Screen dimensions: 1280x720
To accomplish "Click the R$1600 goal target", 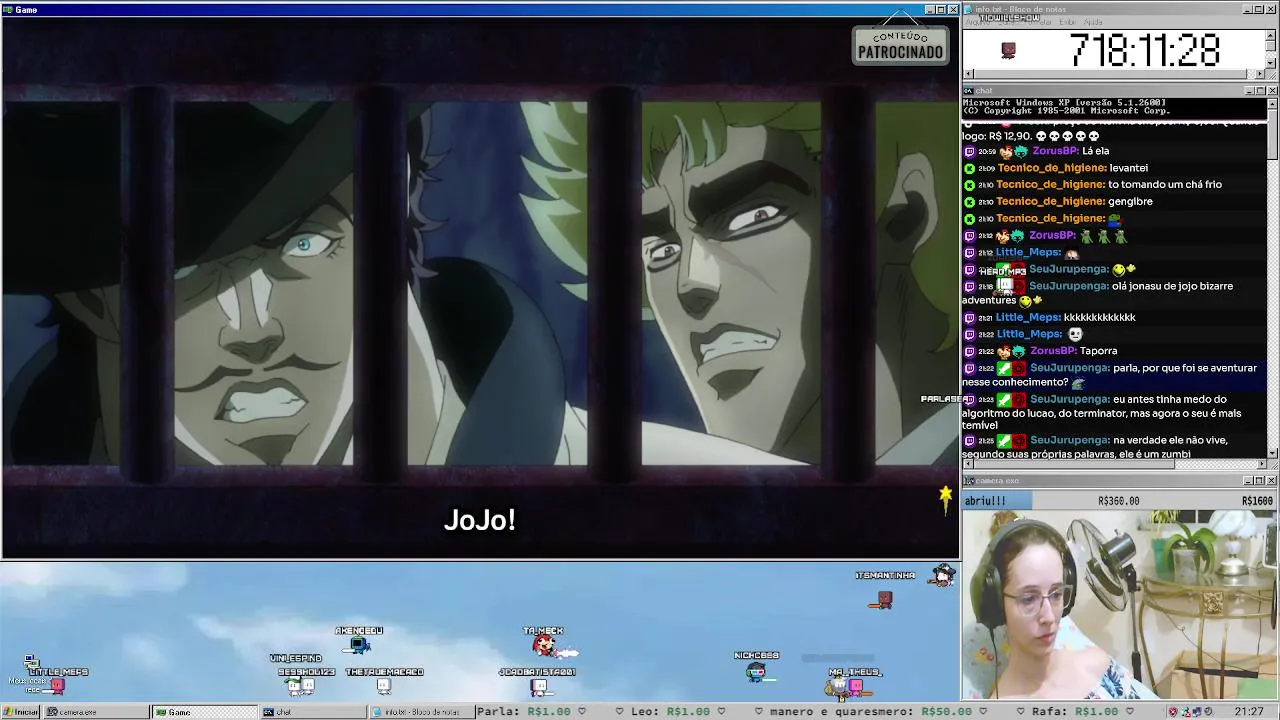I will point(1257,501).
